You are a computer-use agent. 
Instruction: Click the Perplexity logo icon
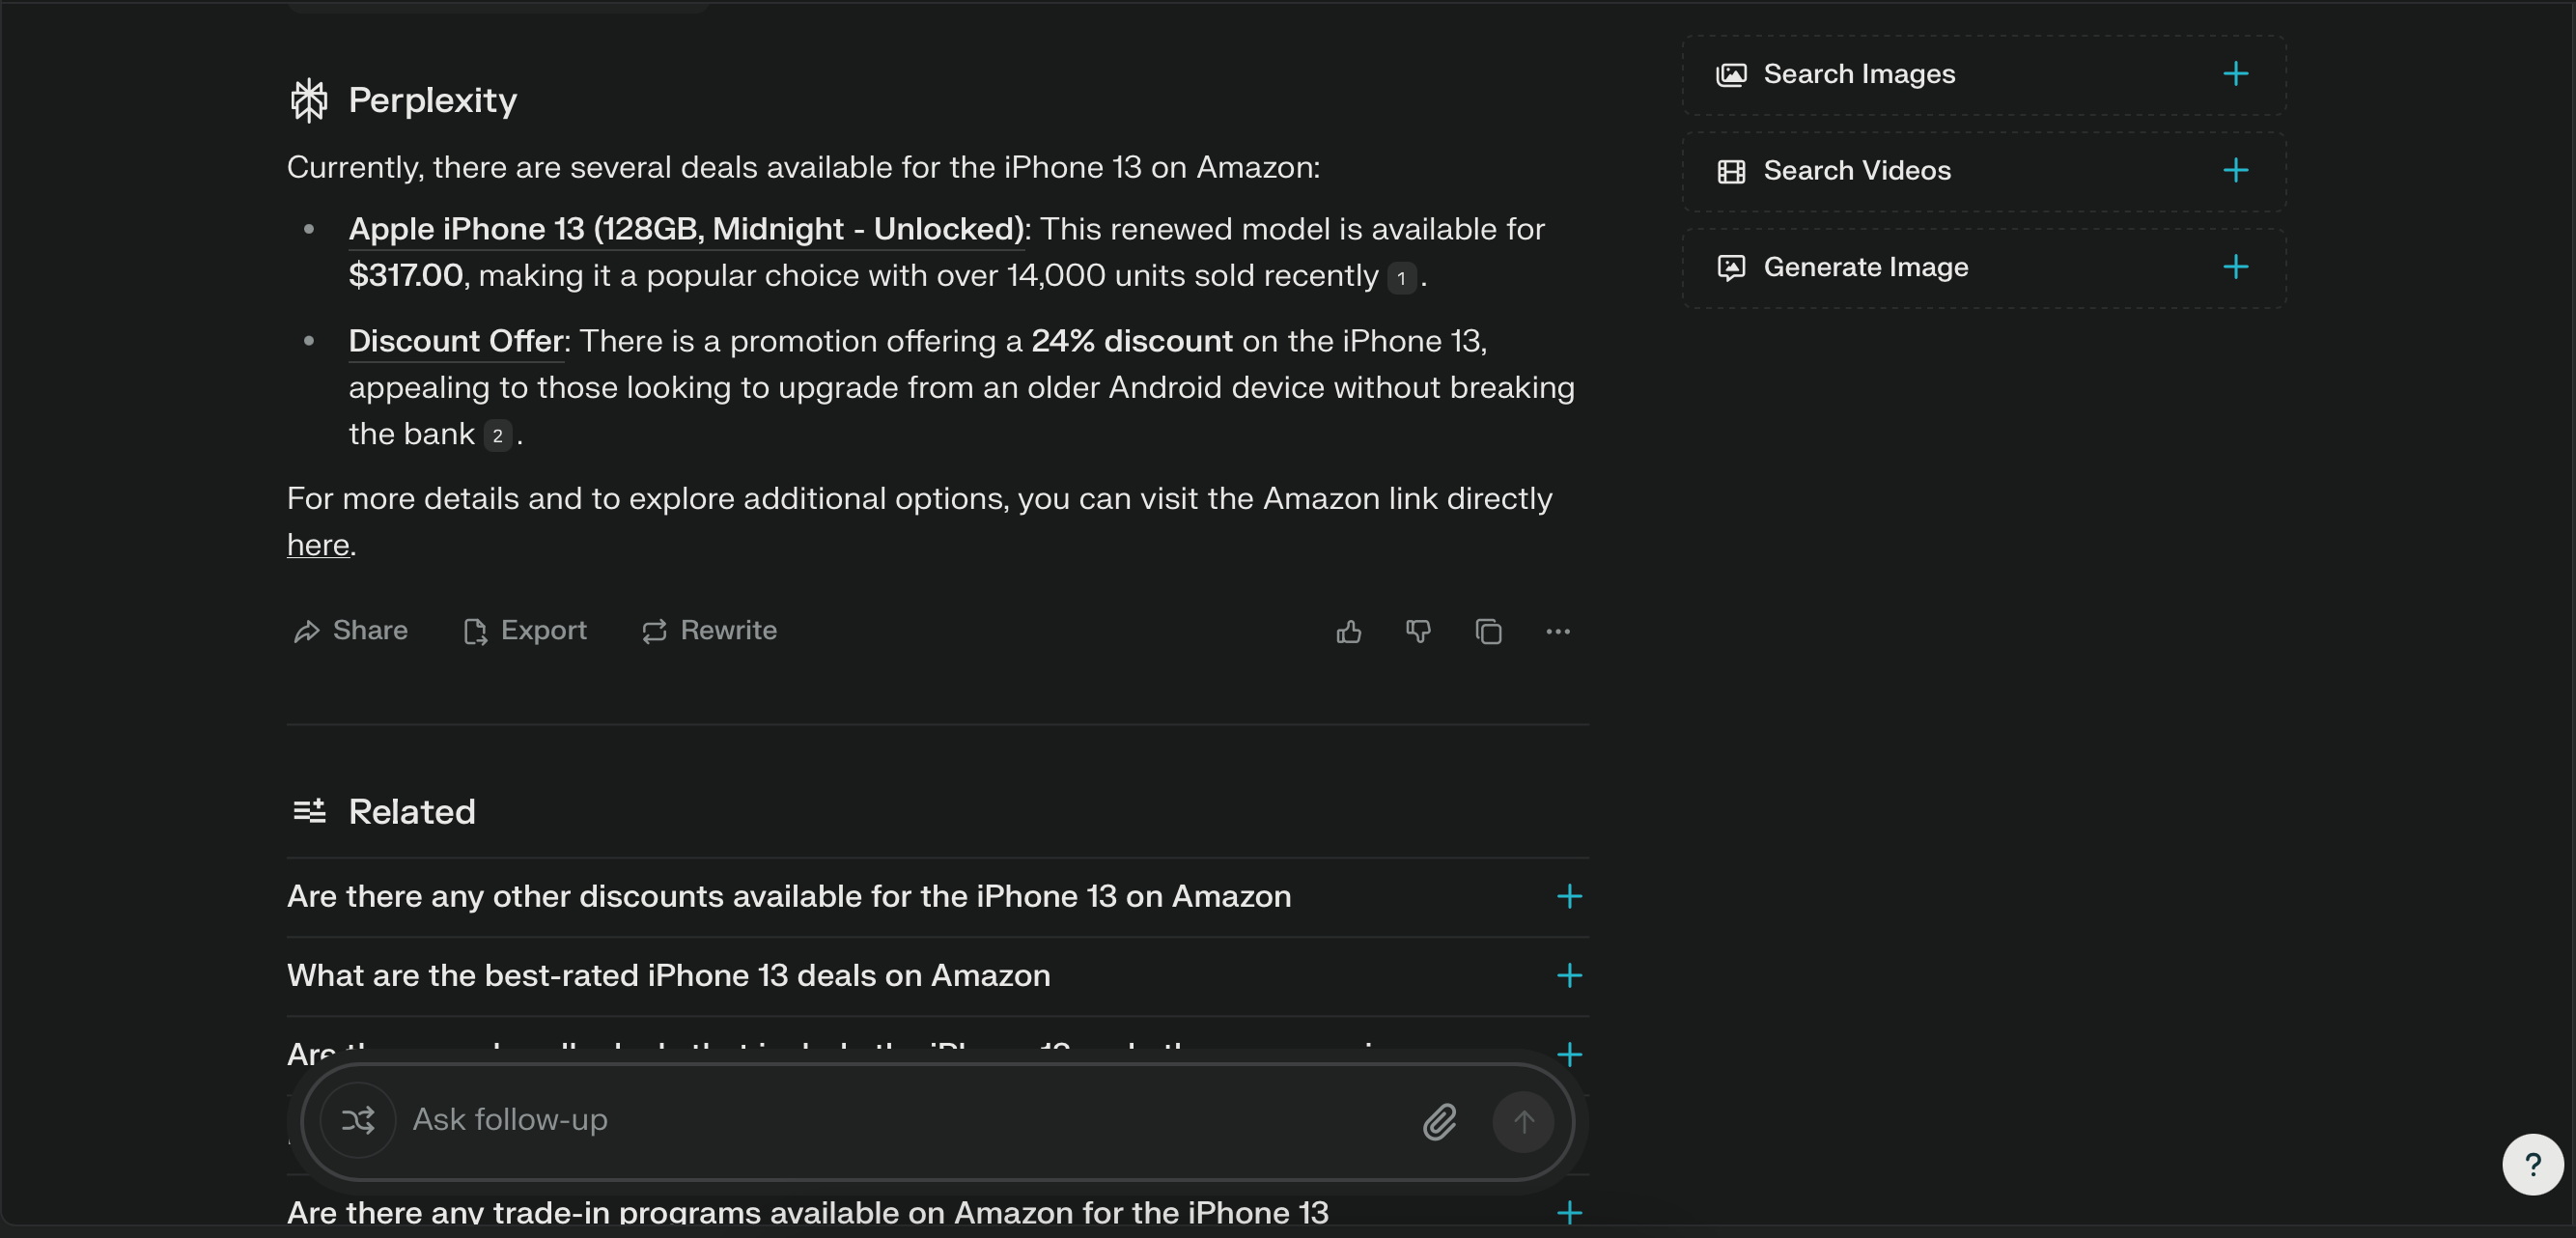309,101
